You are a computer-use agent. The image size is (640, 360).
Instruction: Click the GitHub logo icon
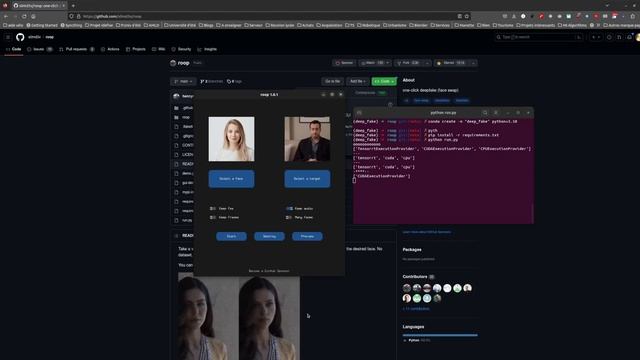tap(20, 37)
